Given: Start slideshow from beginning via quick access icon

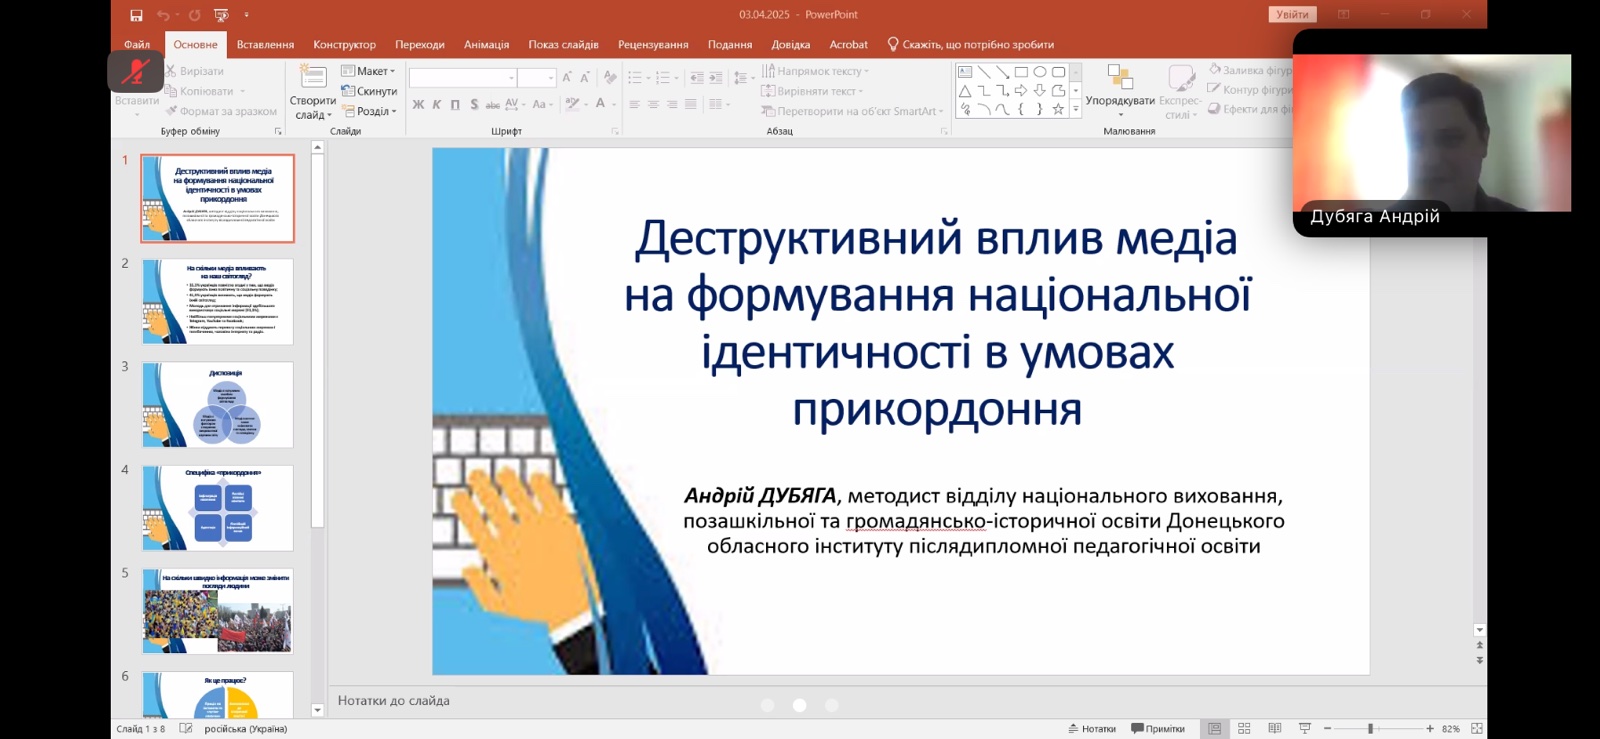Looking at the screenshot, I should click(x=221, y=15).
